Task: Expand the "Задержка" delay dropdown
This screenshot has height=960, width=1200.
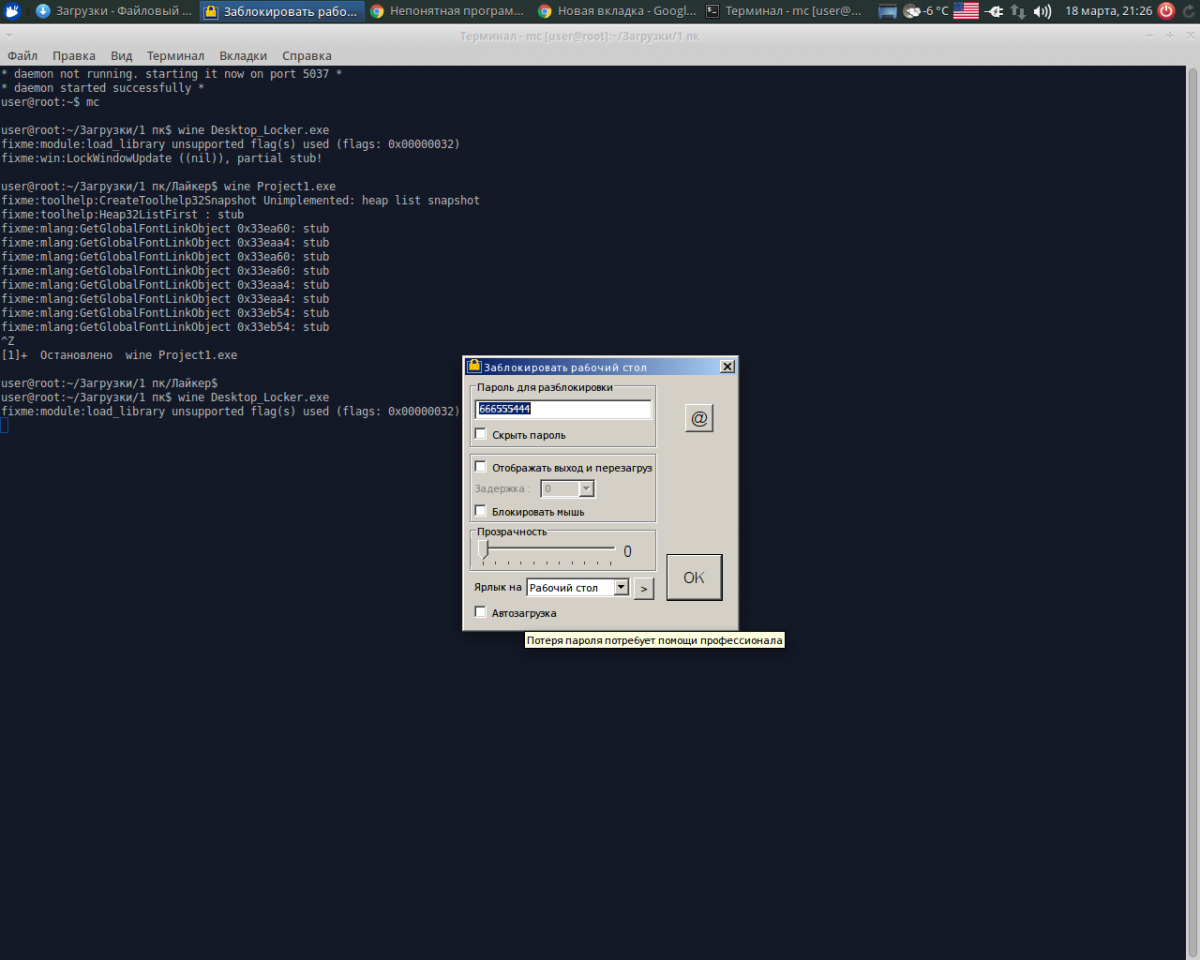Action: 586,489
